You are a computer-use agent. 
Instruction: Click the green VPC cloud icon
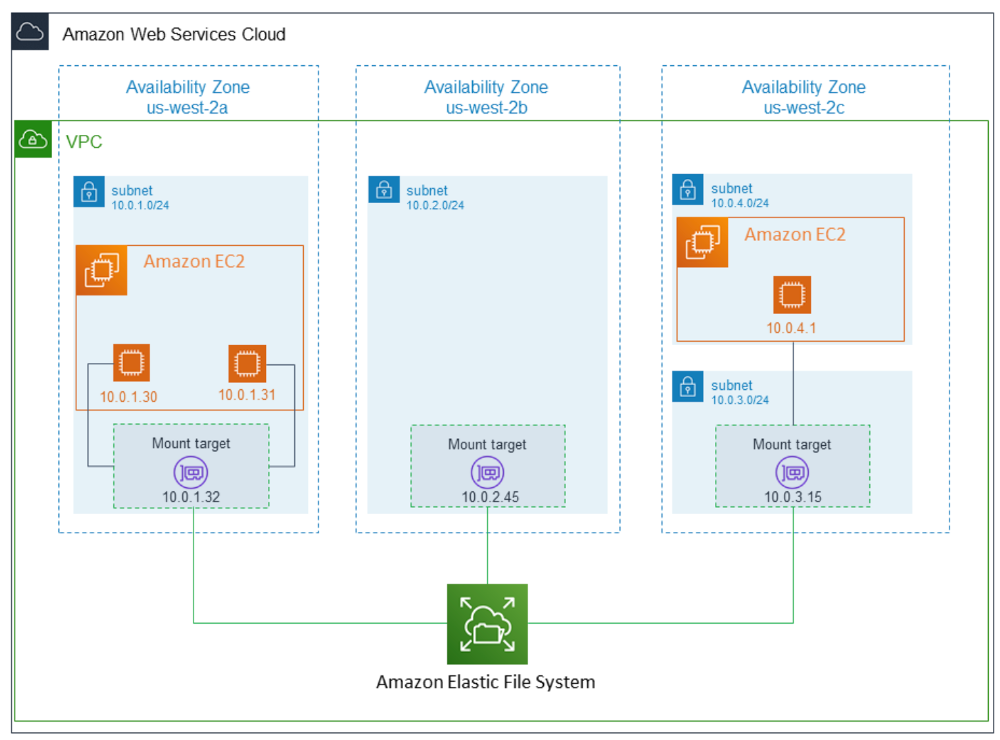(x=33, y=139)
